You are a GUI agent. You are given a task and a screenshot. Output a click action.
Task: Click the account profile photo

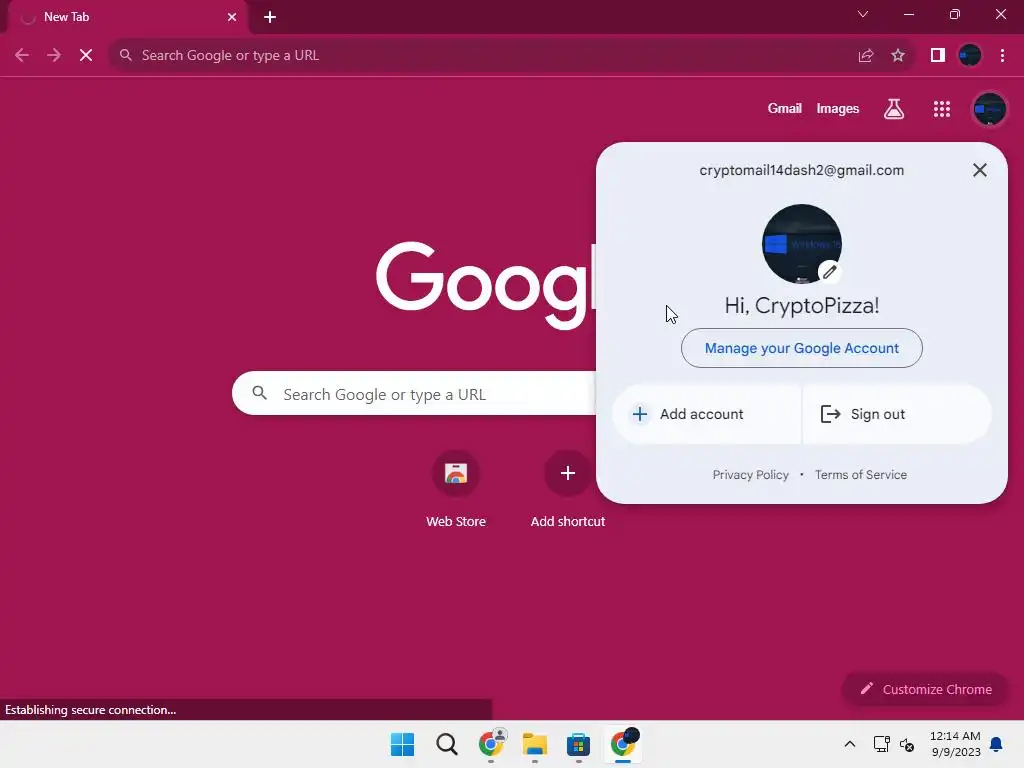pos(801,244)
